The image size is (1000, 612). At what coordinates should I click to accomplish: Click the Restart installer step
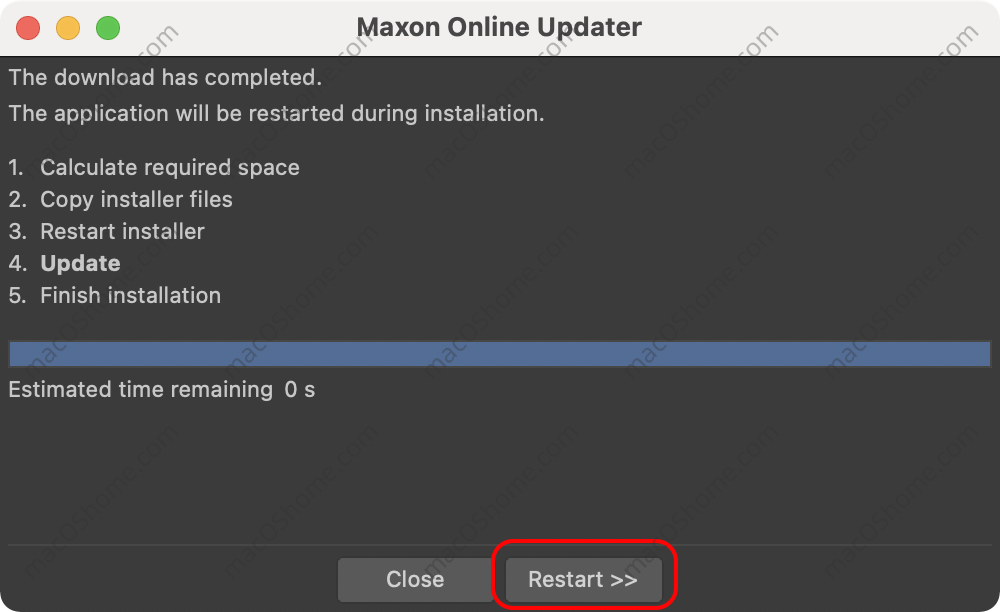(122, 231)
